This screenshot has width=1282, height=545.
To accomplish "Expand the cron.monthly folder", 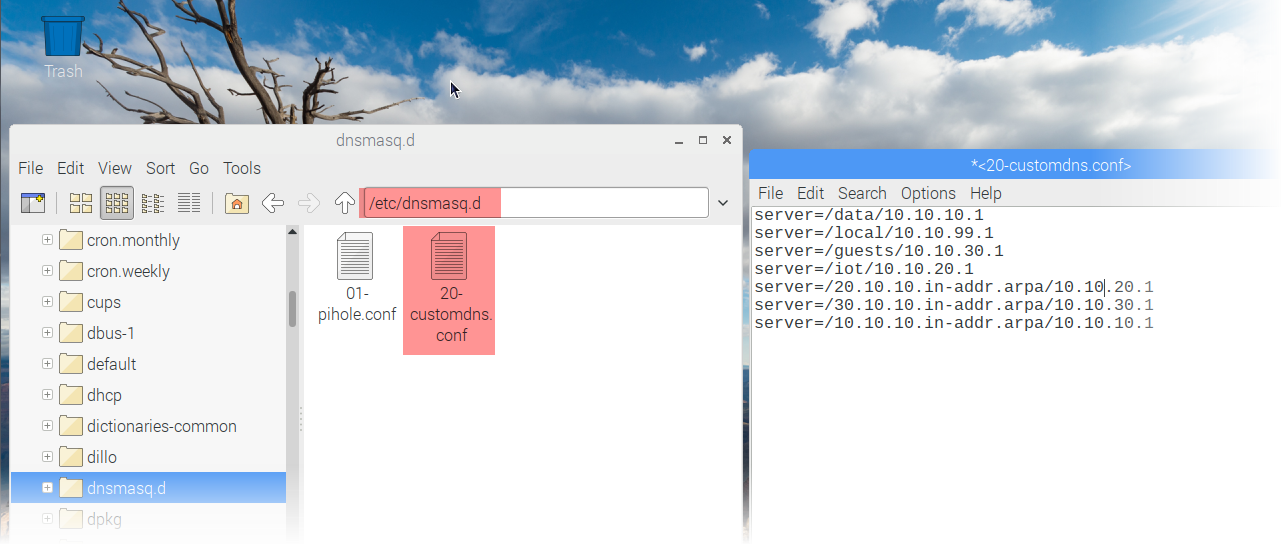I will [x=47, y=240].
